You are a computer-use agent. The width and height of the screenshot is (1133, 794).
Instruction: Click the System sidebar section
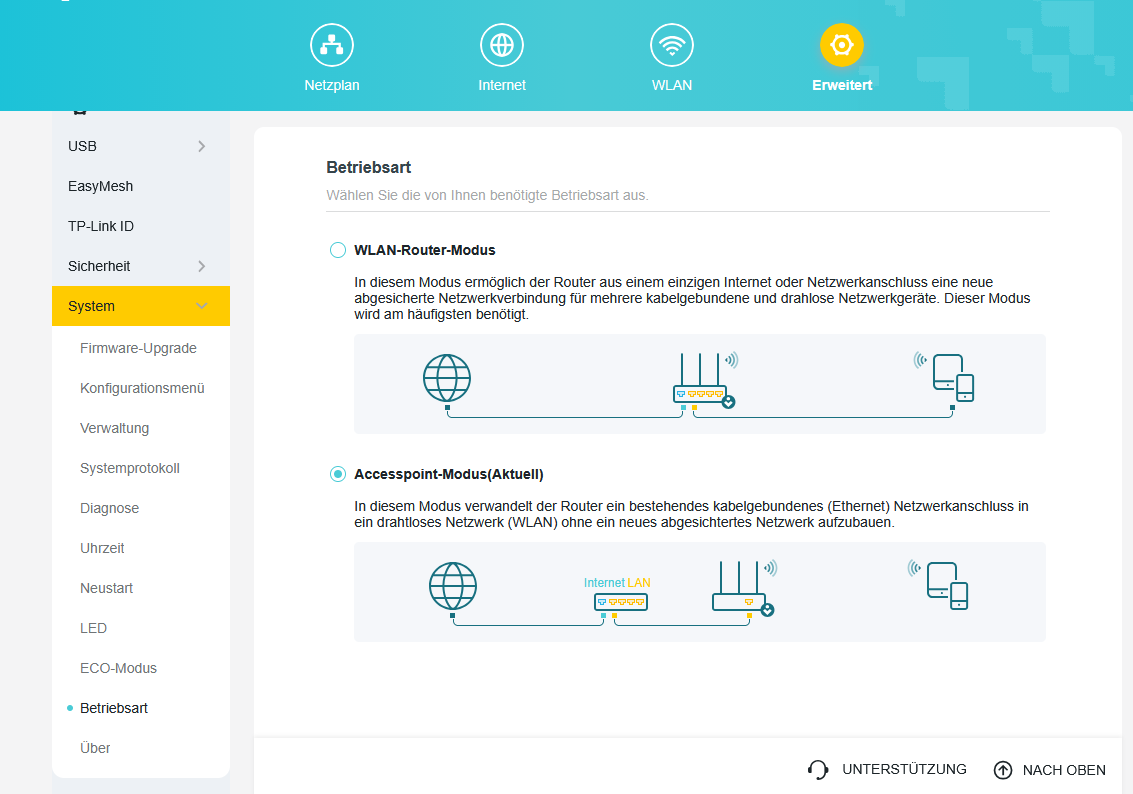click(141, 306)
